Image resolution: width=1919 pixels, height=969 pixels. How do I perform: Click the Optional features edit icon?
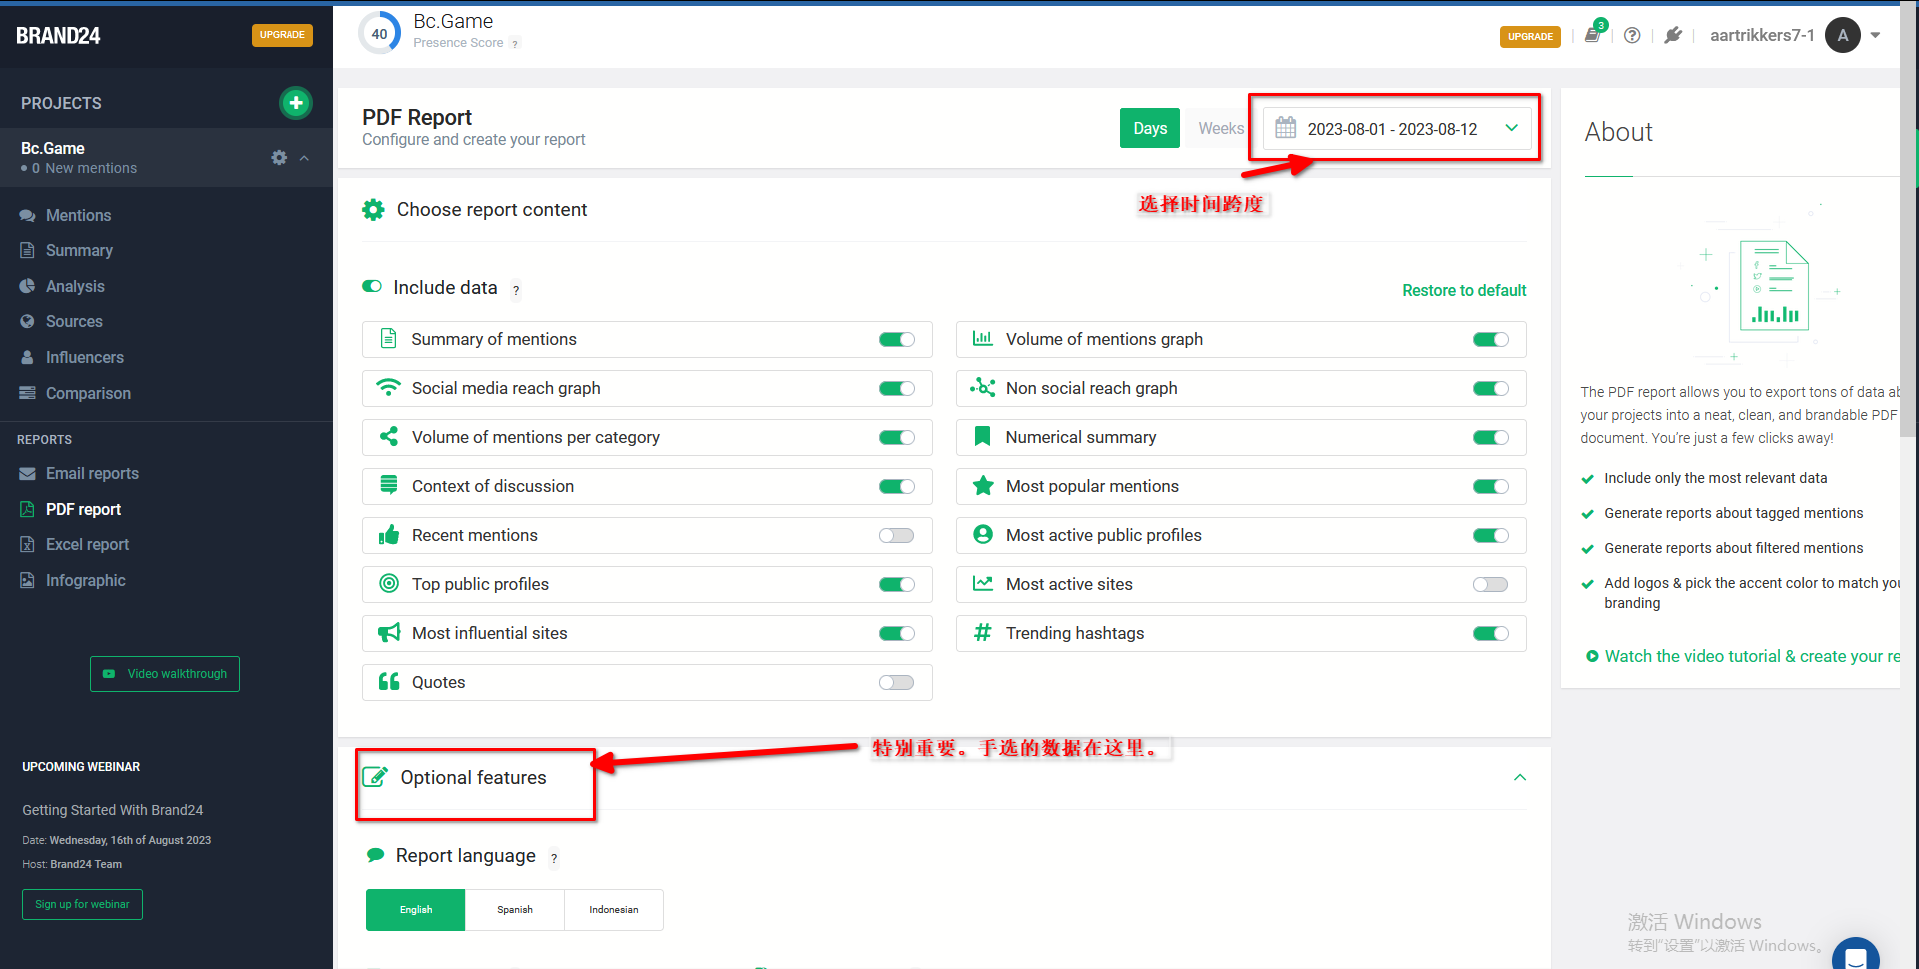pyautogui.click(x=375, y=777)
